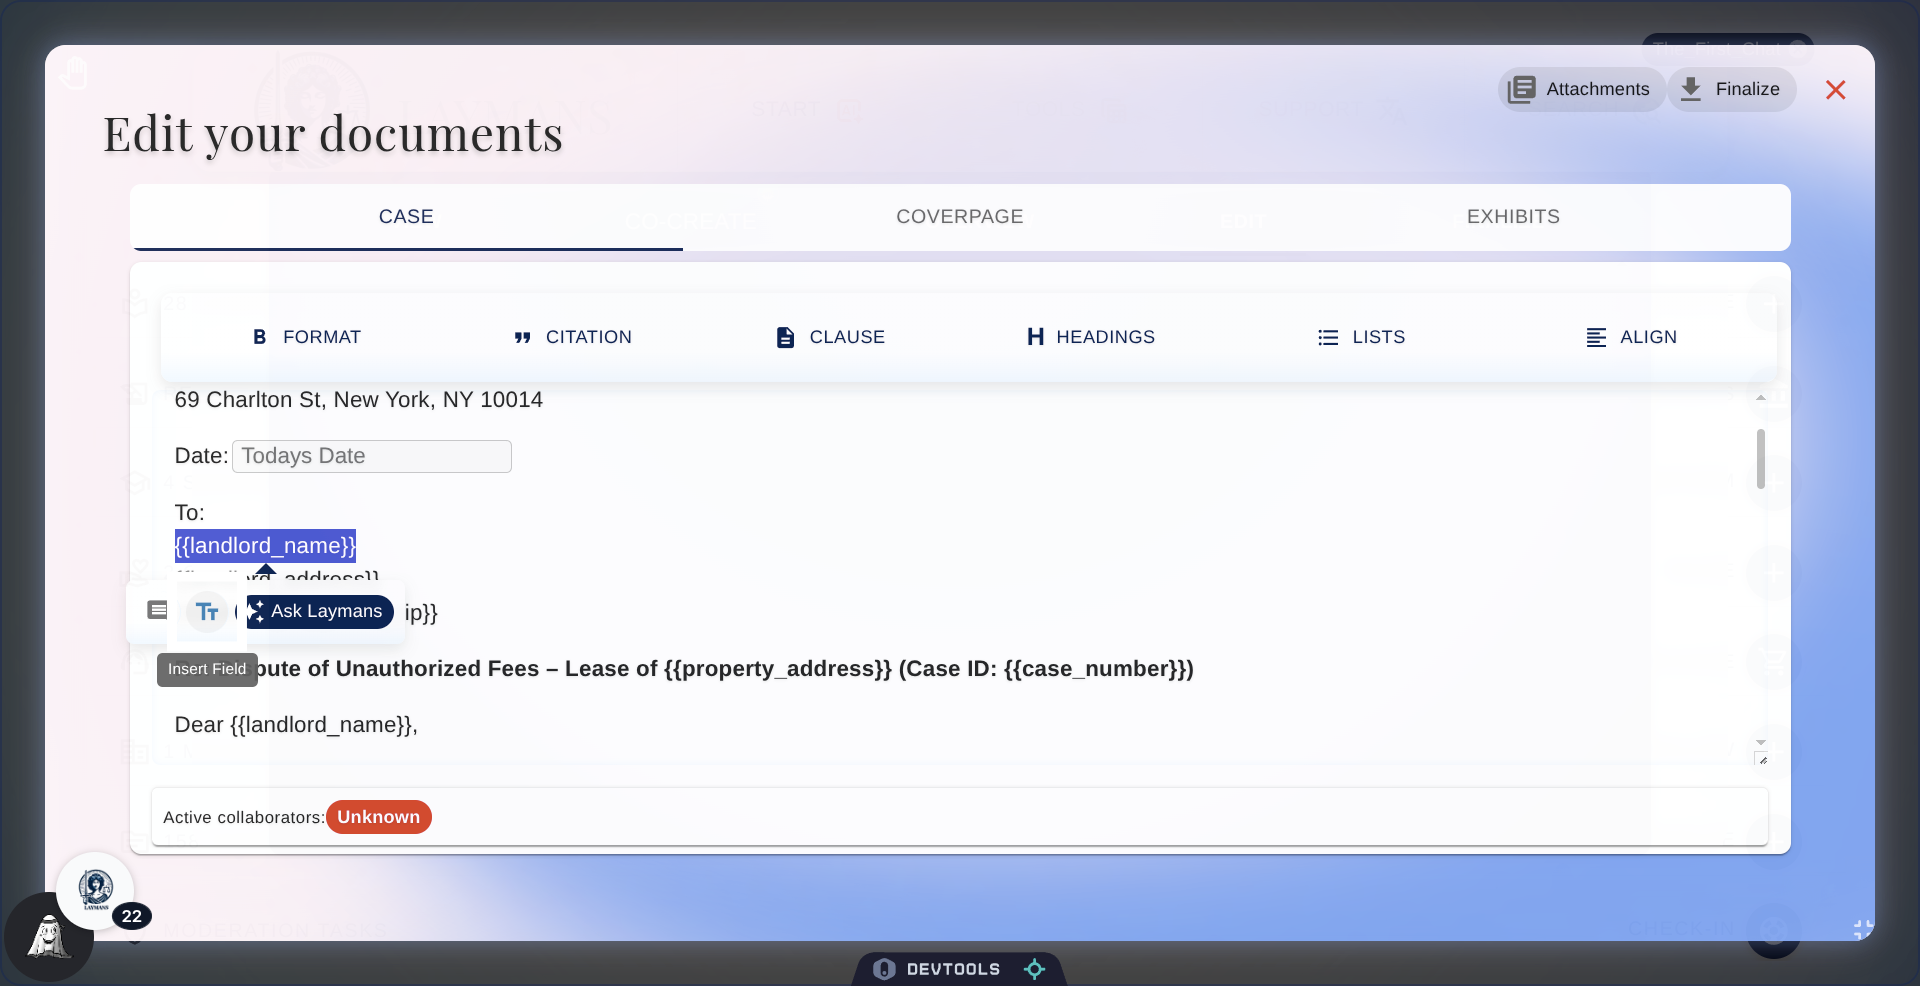Switch to the COVERPAGE tab
This screenshot has width=1920, height=986.
[x=959, y=216]
